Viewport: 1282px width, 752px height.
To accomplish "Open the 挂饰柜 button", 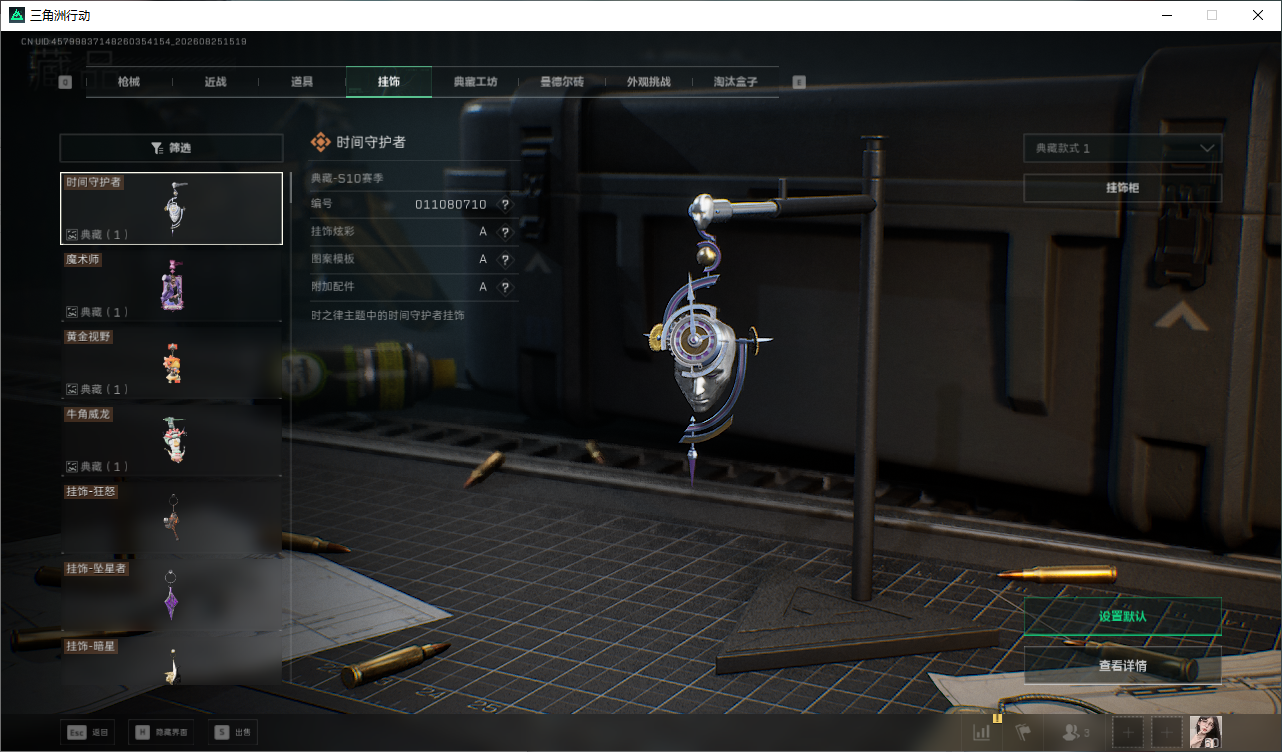I will (x=1122, y=188).
